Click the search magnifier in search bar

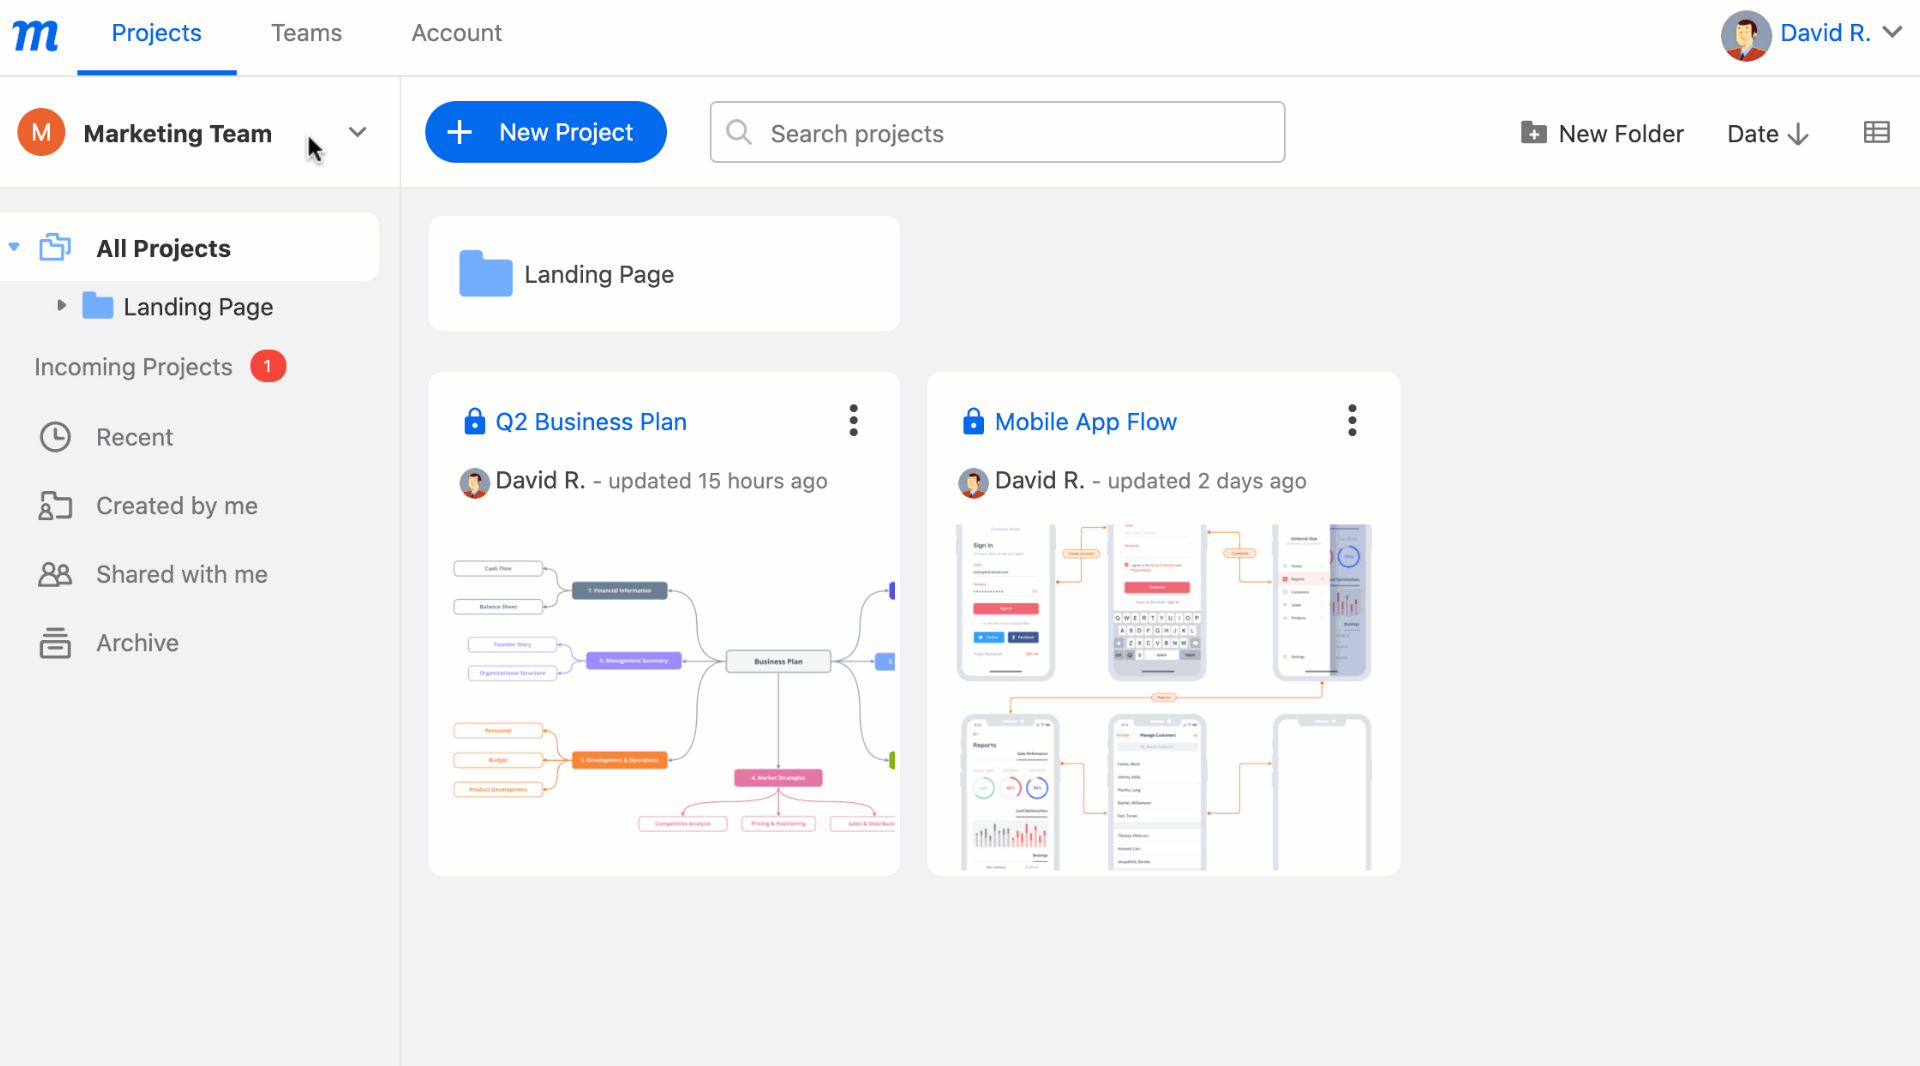[739, 132]
